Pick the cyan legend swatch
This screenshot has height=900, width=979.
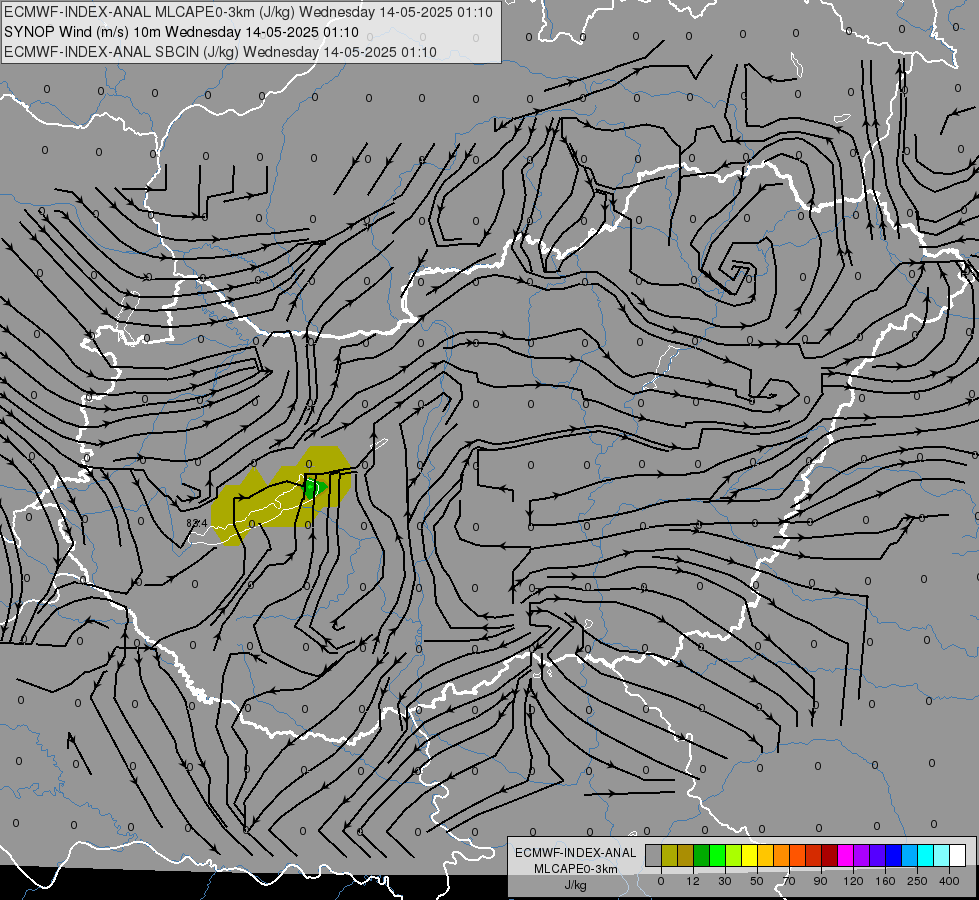click(927, 855)
